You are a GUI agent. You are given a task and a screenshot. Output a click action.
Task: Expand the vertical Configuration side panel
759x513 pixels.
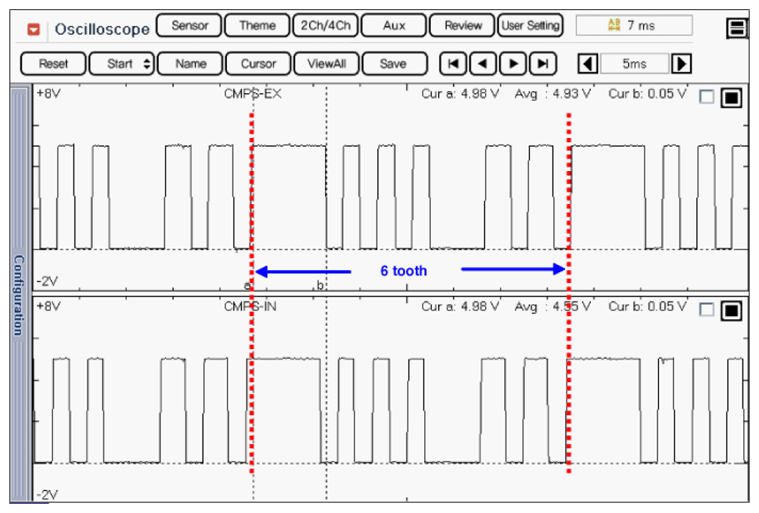tap(18, 294)
